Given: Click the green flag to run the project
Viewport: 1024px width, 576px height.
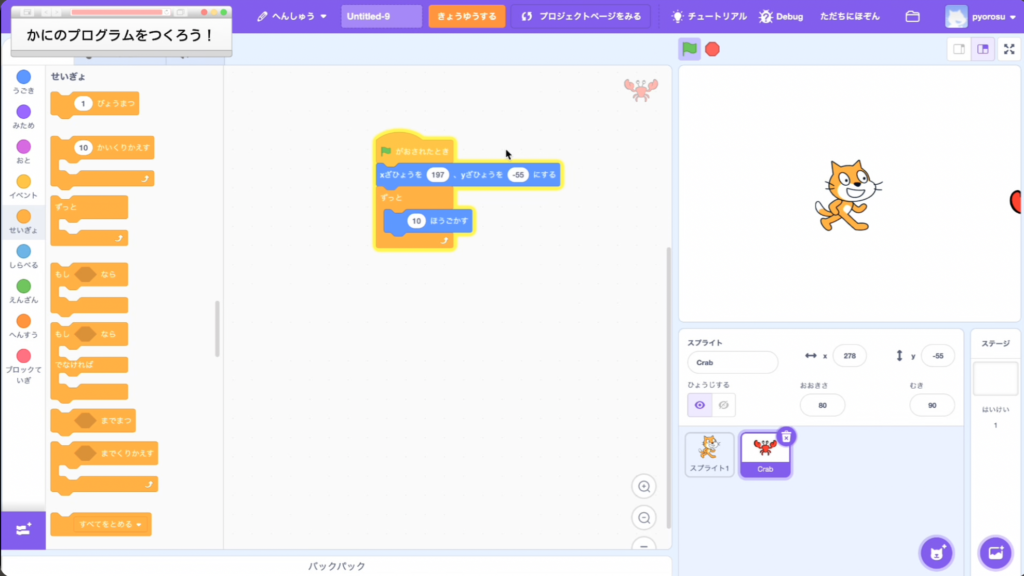Looking at the screenshot, I should tap(689, 49).
